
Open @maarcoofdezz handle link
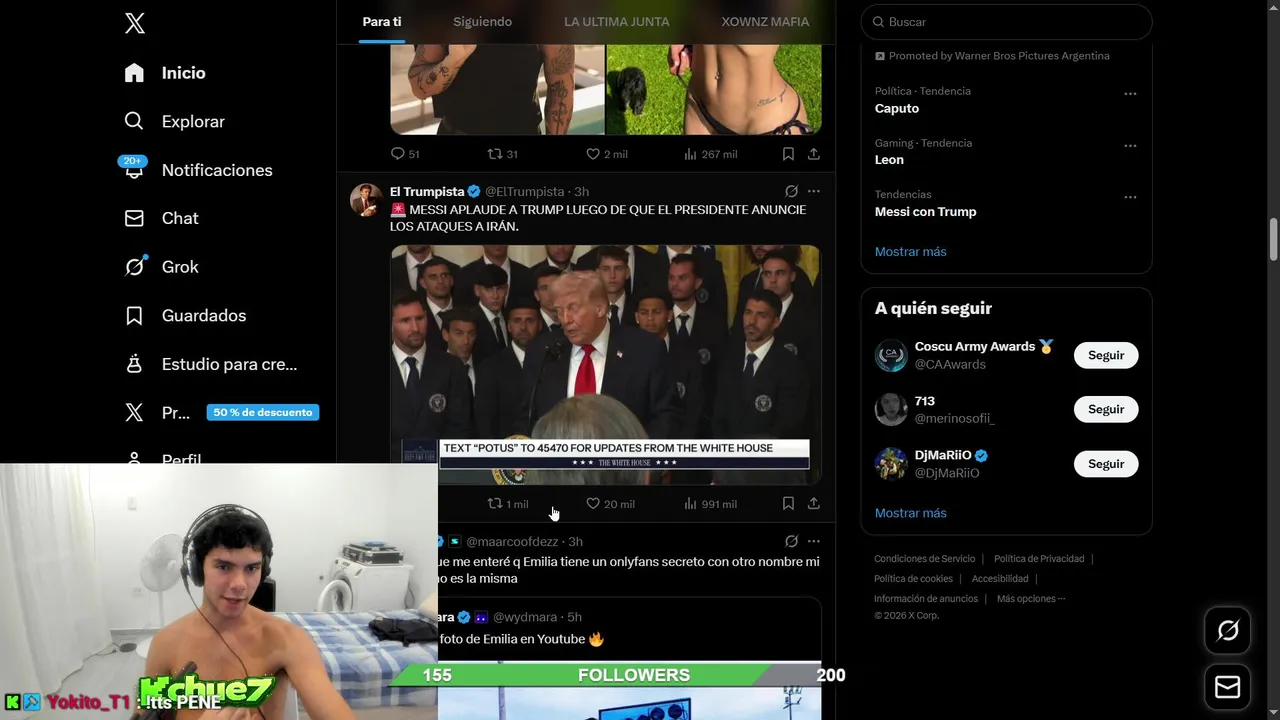click(x=512, y=542)
